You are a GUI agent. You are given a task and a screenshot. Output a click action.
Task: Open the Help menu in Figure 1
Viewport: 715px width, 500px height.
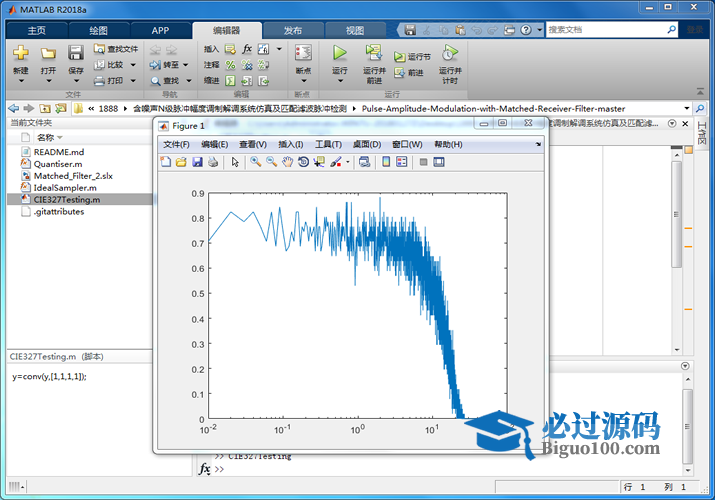[x=448, y=144]
